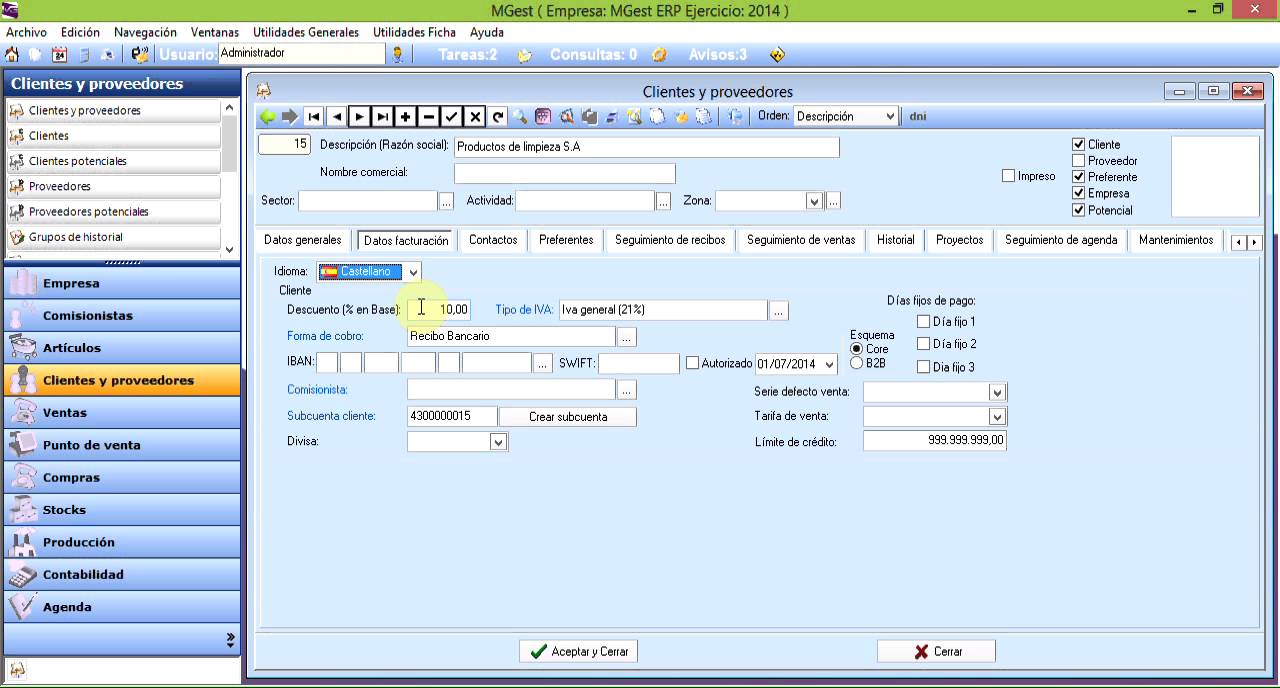
Task: Open the Idioma Castellano dropdown
Action: click(x=413, y=272)
